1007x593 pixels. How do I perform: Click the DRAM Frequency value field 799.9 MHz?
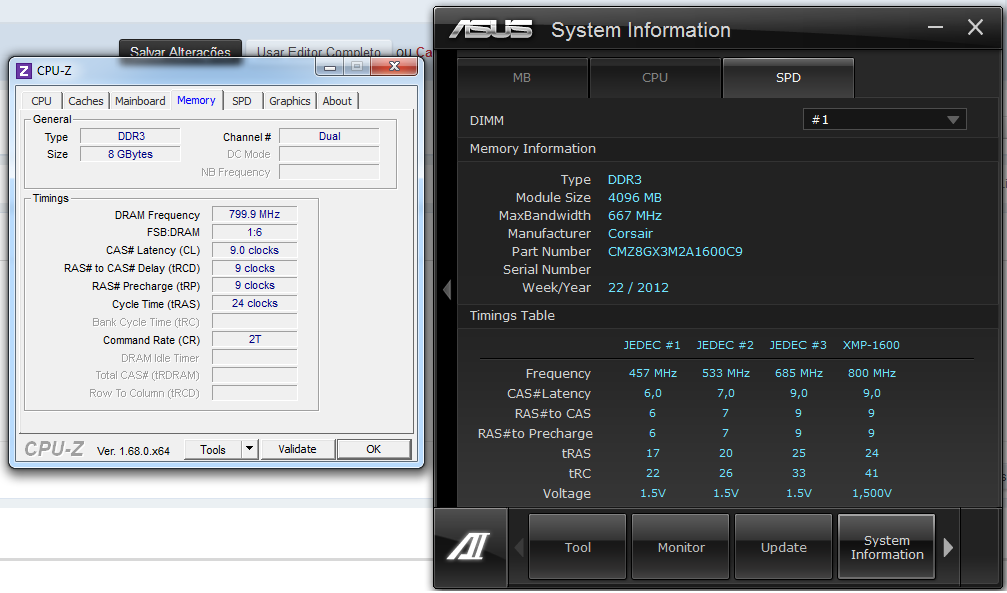pos(255,215)
